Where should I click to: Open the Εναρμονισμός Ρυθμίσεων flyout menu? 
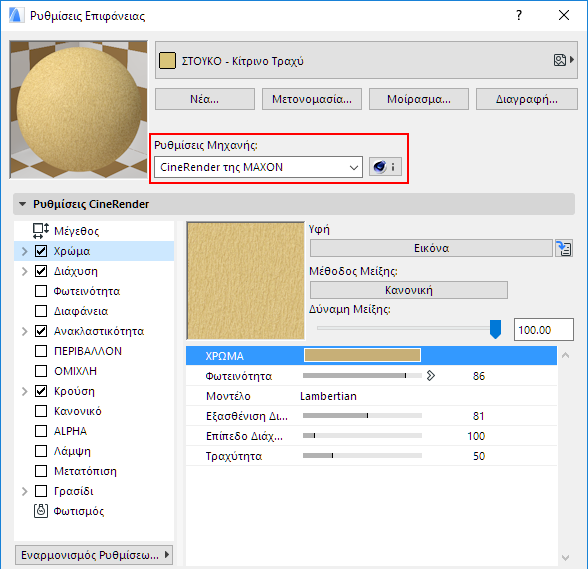click(x=94, y=555)
